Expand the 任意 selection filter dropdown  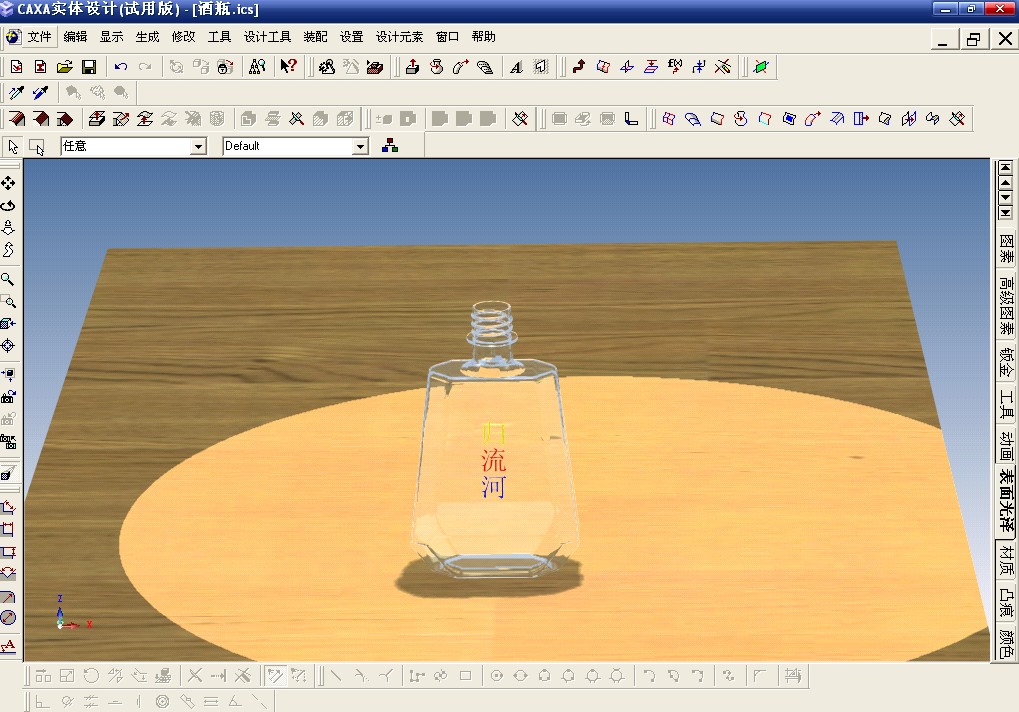pos(198,147)
